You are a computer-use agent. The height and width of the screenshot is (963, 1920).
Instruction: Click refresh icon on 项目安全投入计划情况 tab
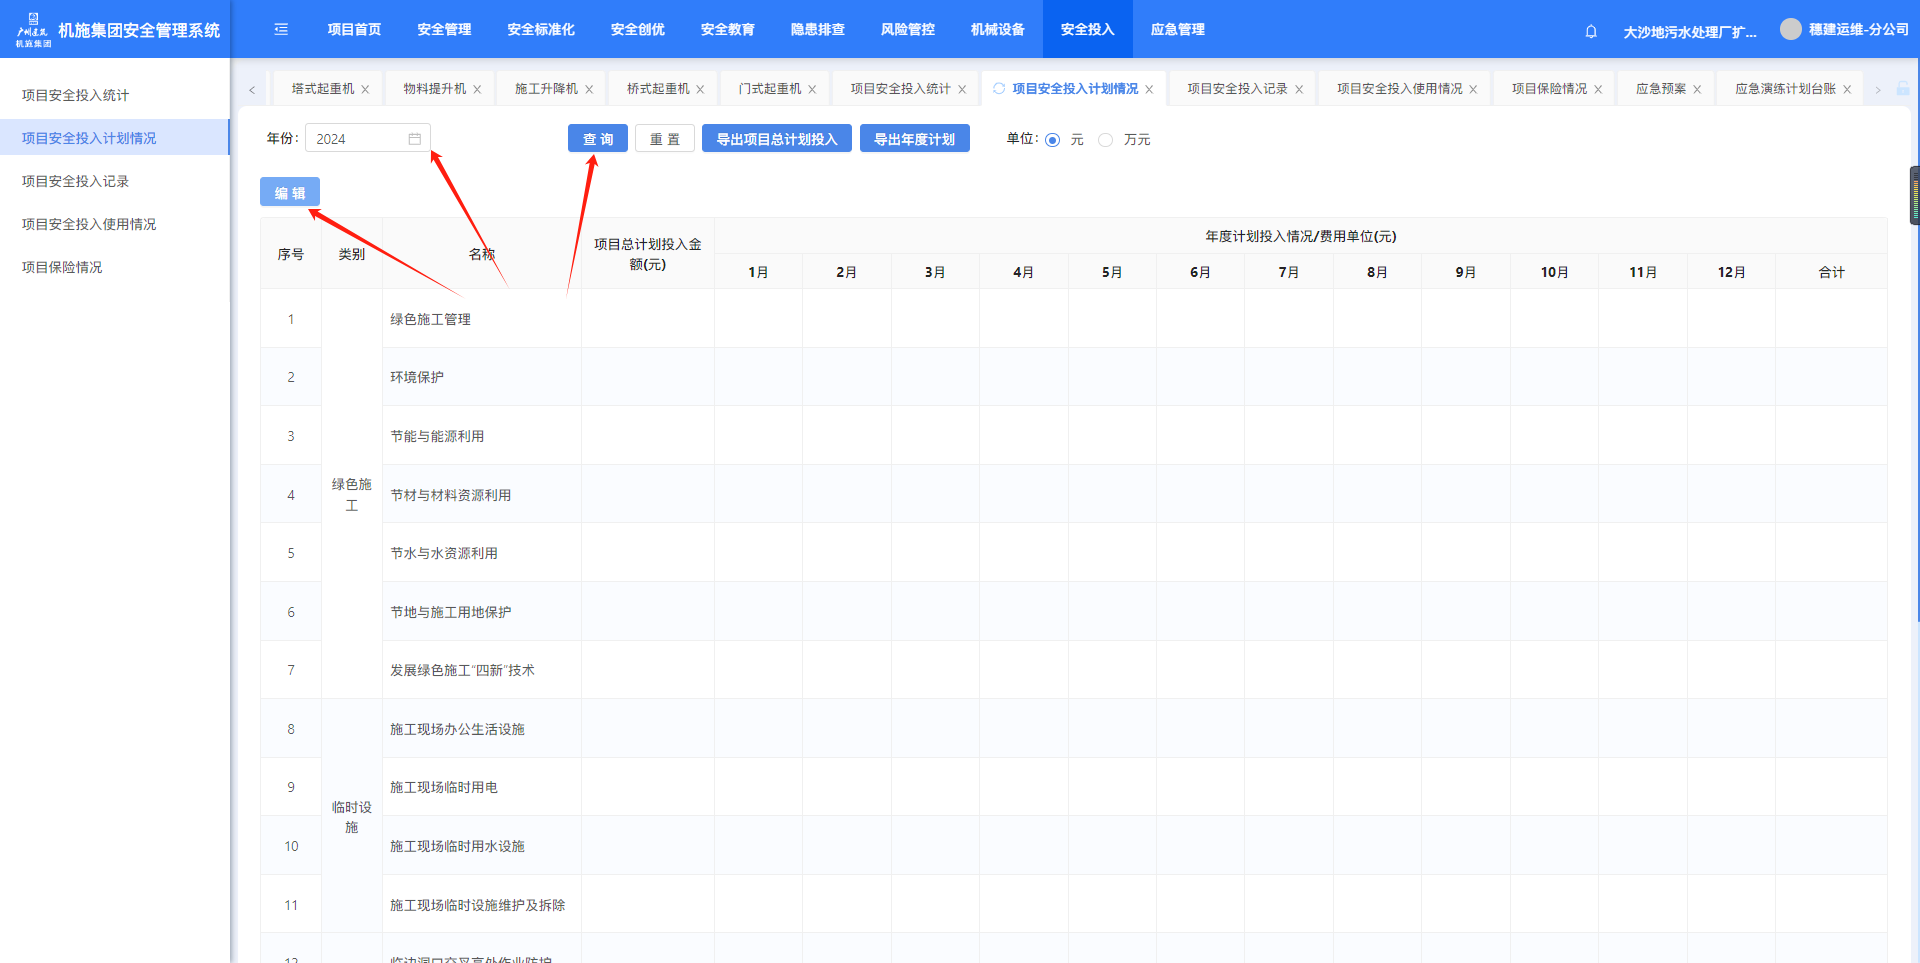pyautogui.click(x=999, y=89)
